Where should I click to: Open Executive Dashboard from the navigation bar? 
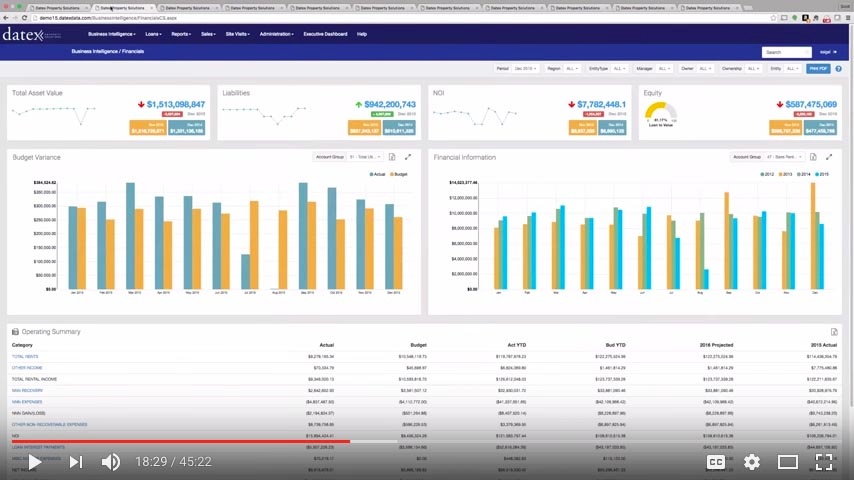[x=326, y=34]
